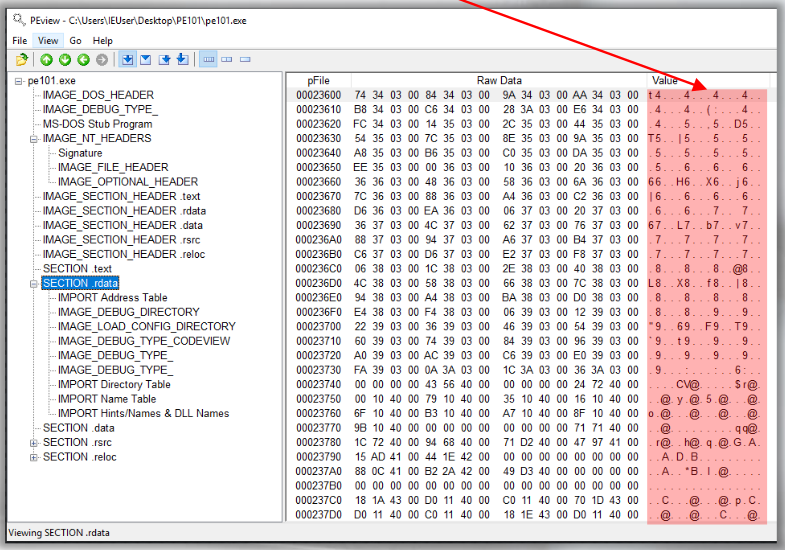Click the green back arrow icon

tap(84, 60)
